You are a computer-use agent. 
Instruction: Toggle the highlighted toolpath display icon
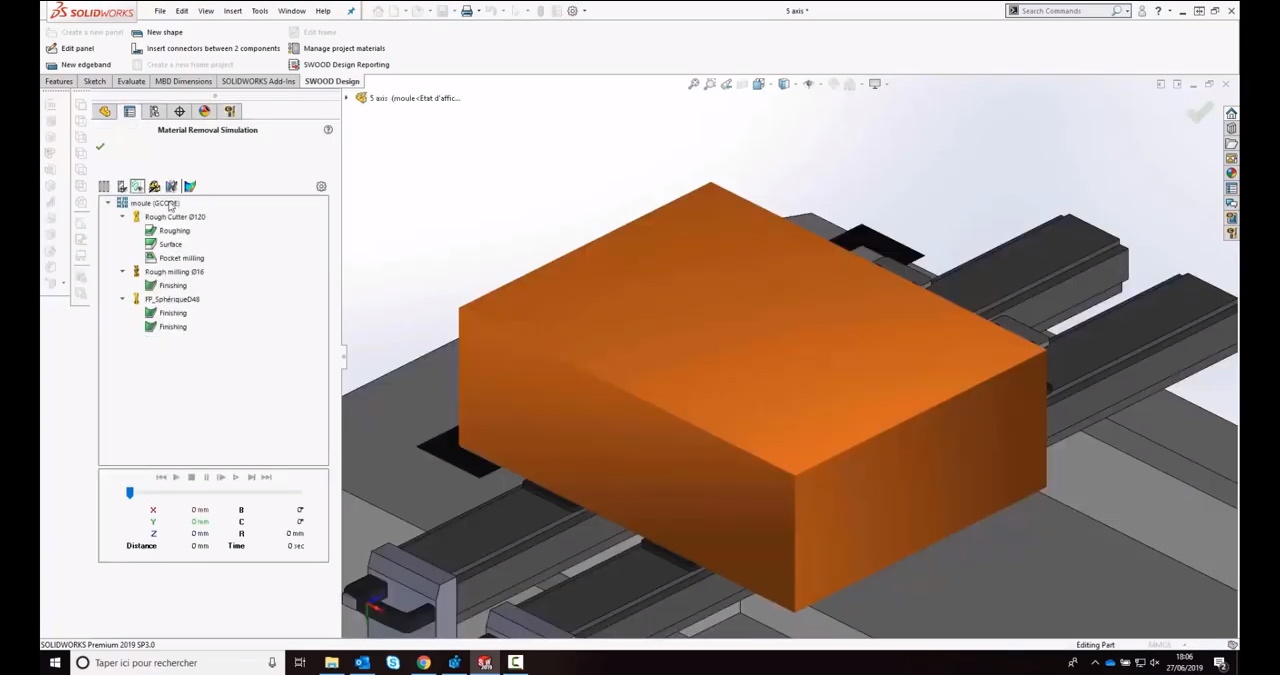[x=137, y=187]
